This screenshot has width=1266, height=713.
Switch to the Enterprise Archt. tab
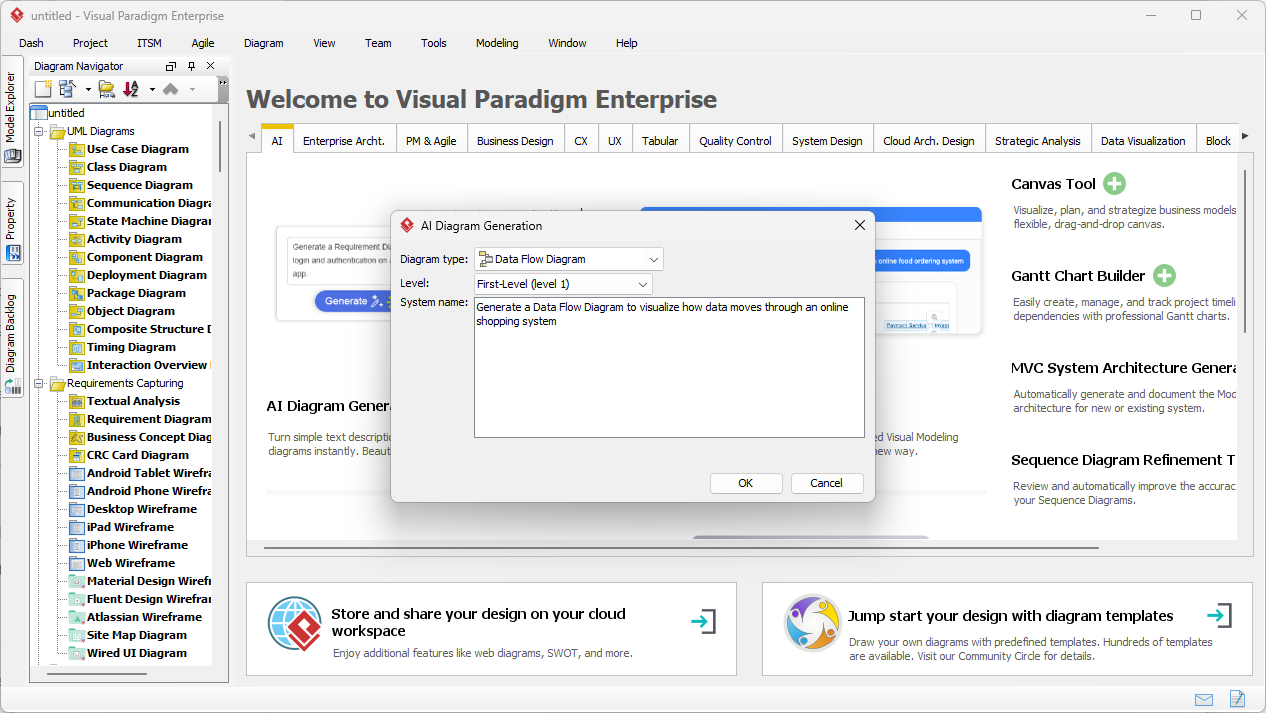(344, 140)
